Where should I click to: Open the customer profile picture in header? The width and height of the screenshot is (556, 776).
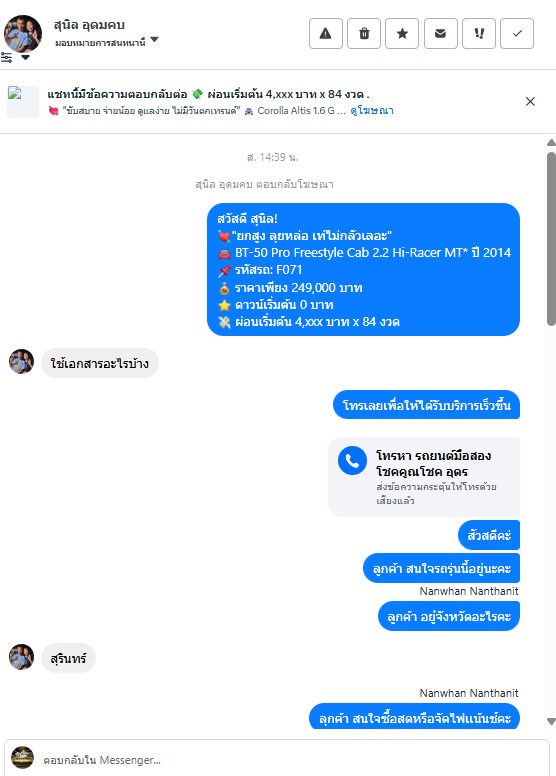click(x=23, y=34)
